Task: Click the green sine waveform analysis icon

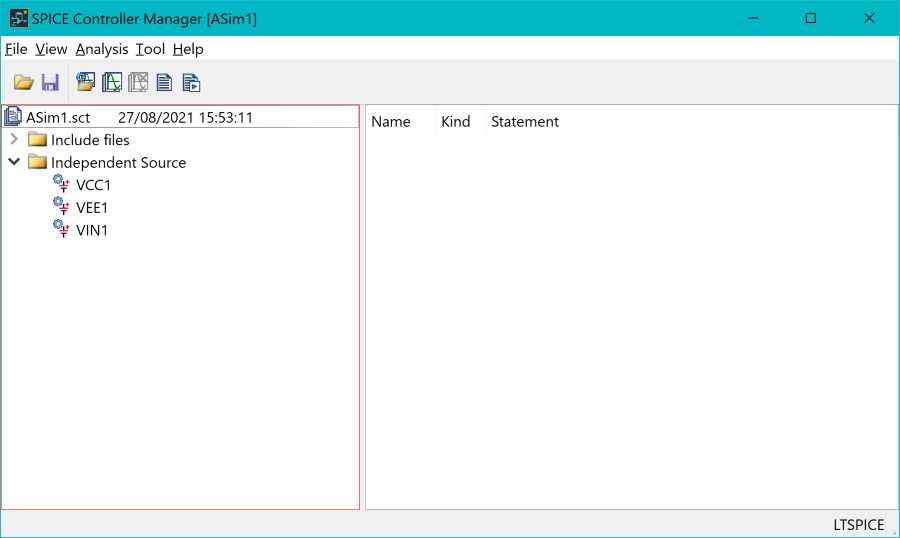Action: (x=112, y=82)
